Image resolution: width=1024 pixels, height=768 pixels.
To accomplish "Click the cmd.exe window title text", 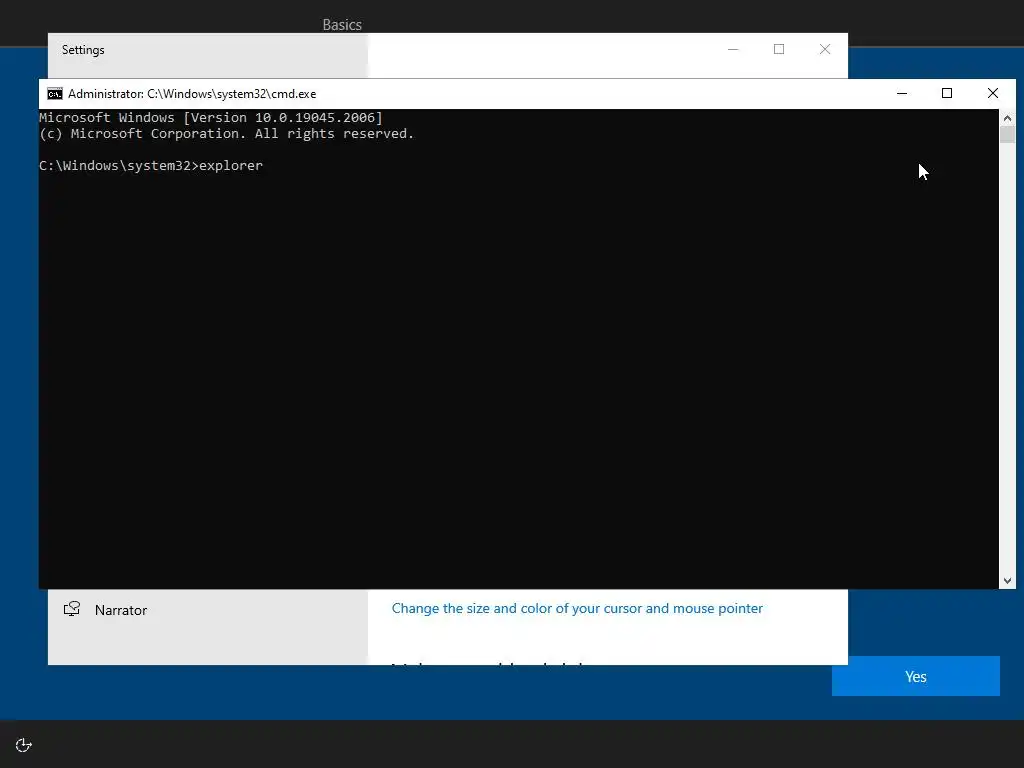I will tap(192, 94).
